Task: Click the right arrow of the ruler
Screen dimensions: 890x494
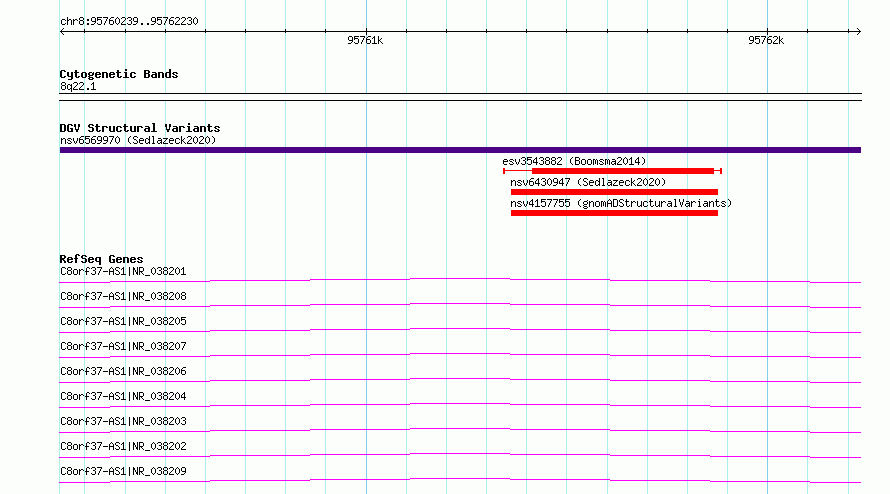Action: (x=858, y=32)
